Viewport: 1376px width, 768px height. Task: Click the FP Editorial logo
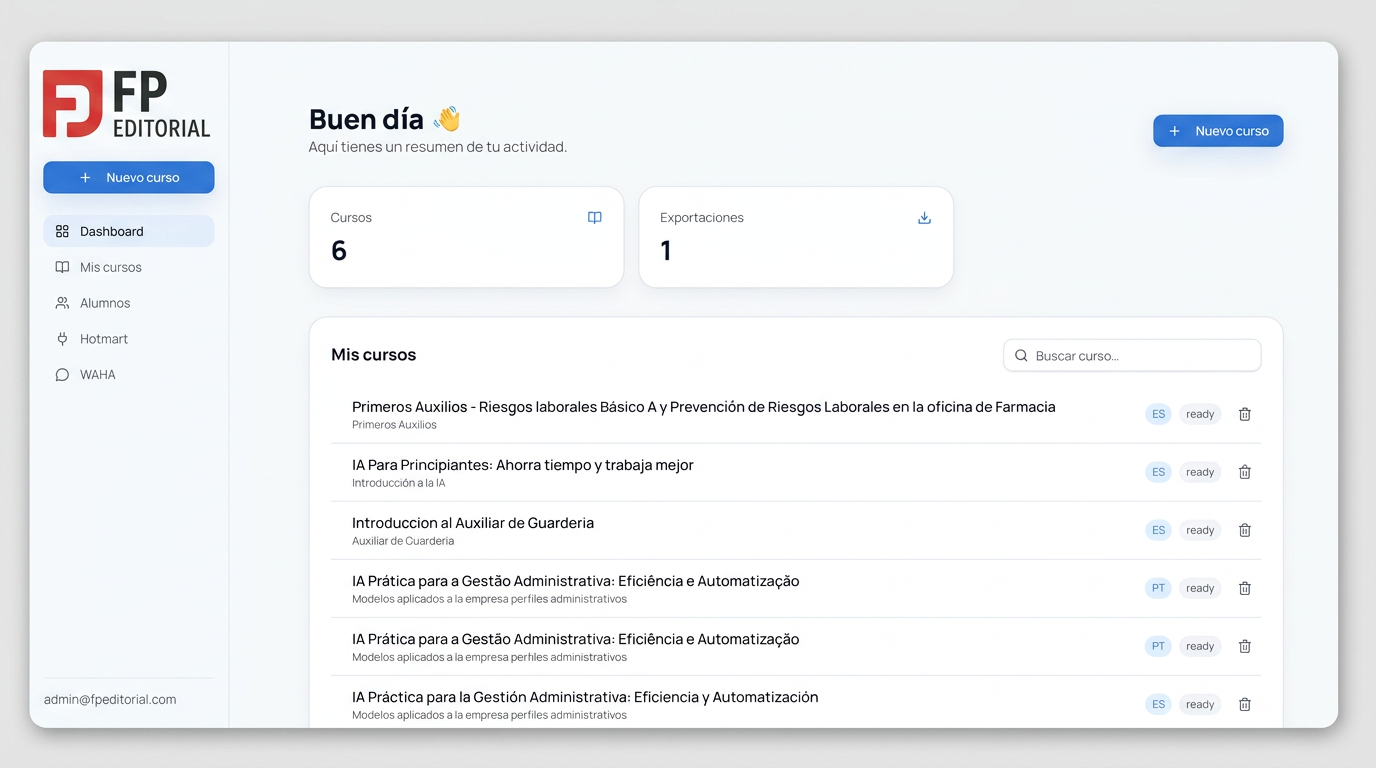[127, 104]
